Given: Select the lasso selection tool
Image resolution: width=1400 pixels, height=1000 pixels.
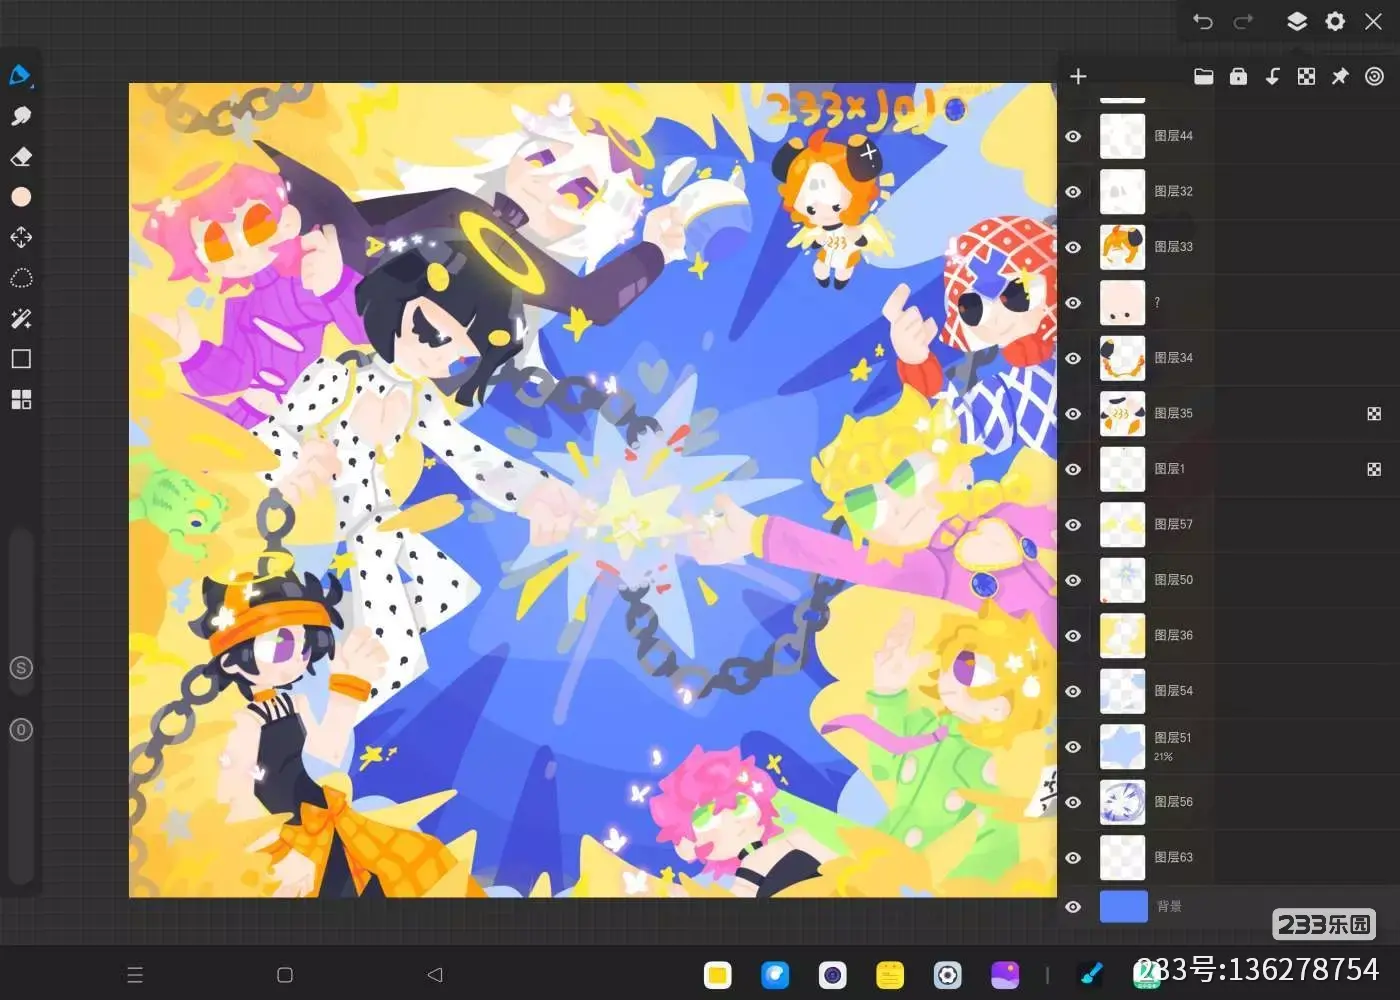Looking at the screenshot, I should tap(21, 278).
